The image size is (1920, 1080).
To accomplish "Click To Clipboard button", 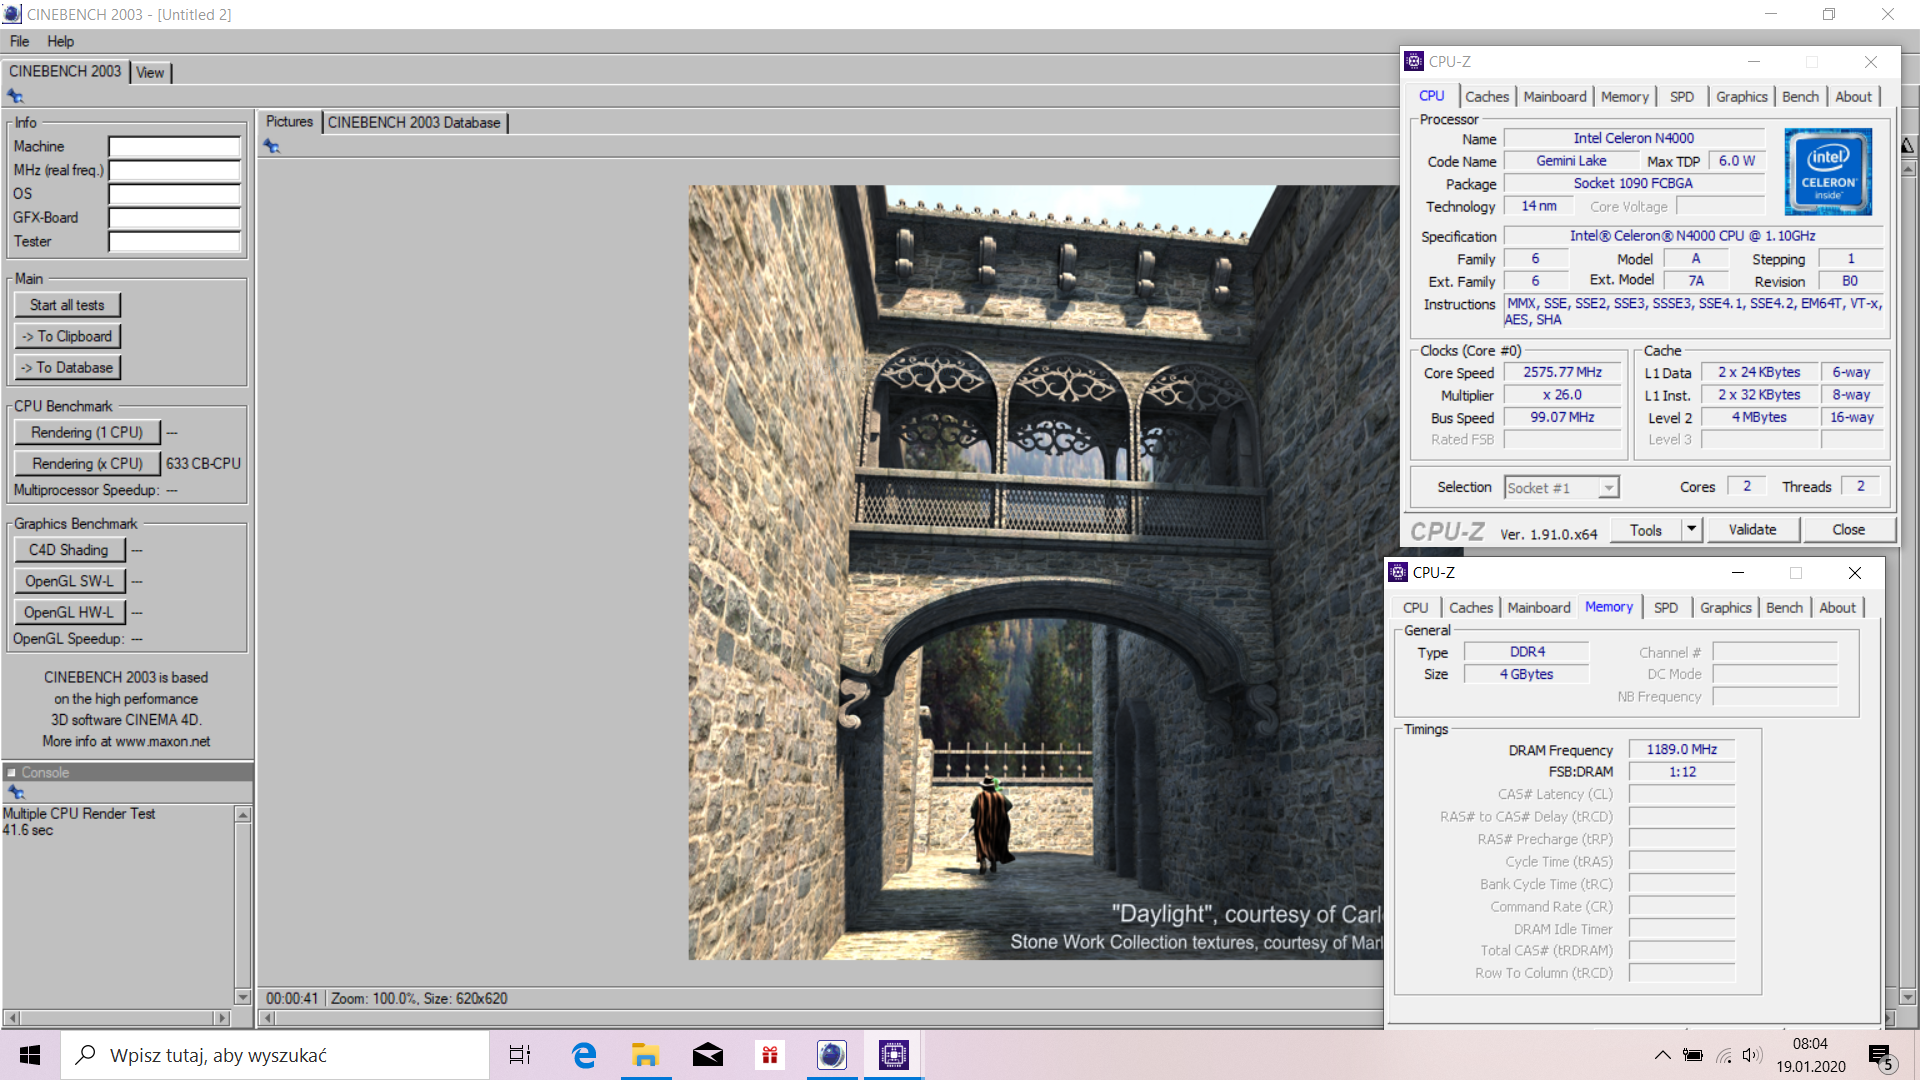I will 67,336.
